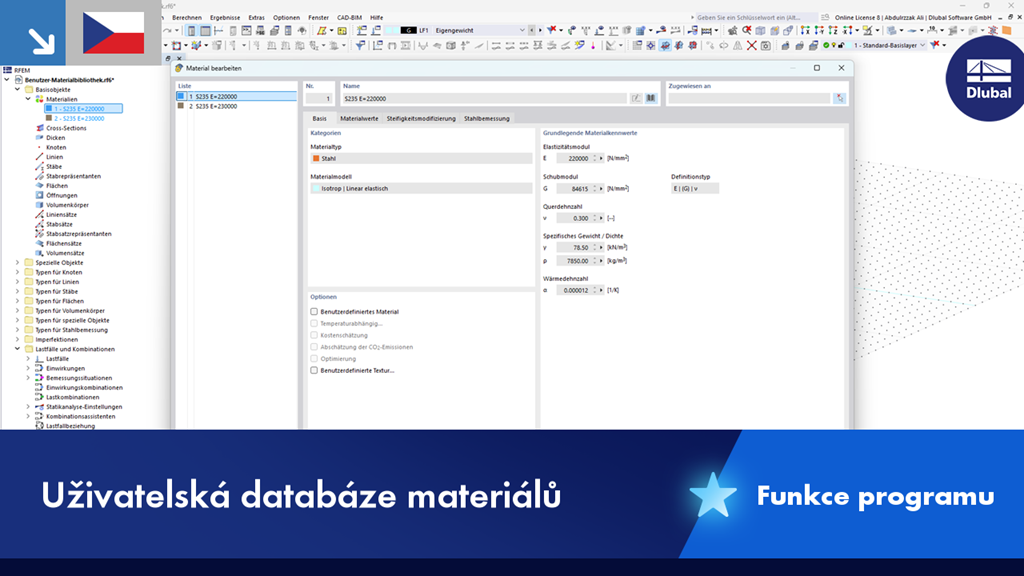Collapse the Materialien tree node
Viewport: 1024px width, 576px height.
28,99
